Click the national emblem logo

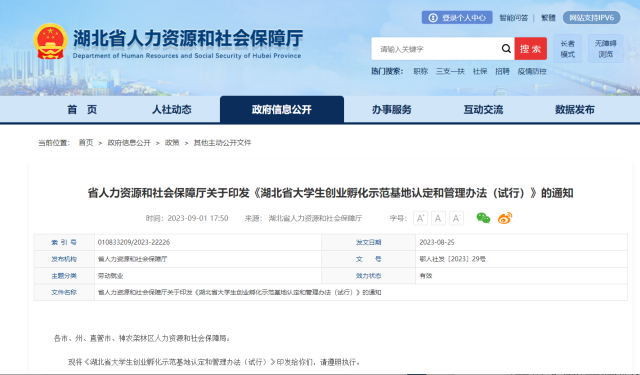coord(50,41)
